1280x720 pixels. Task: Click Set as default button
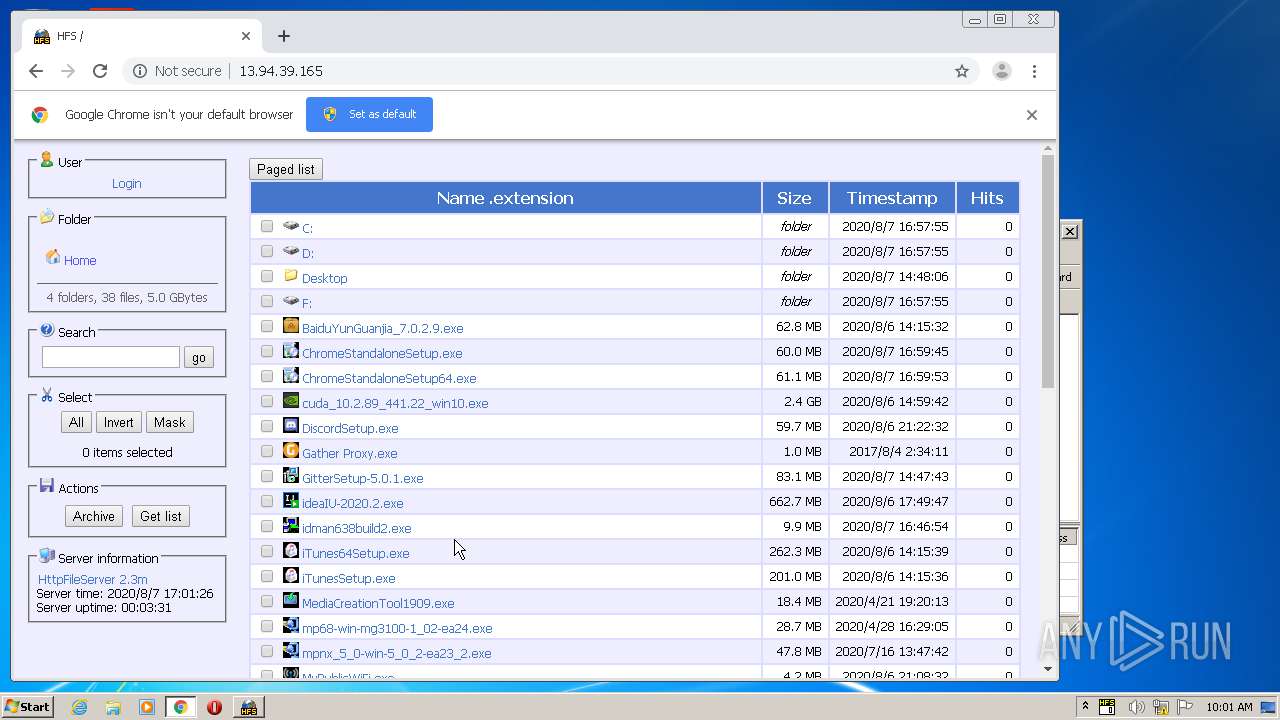[369, 114]
